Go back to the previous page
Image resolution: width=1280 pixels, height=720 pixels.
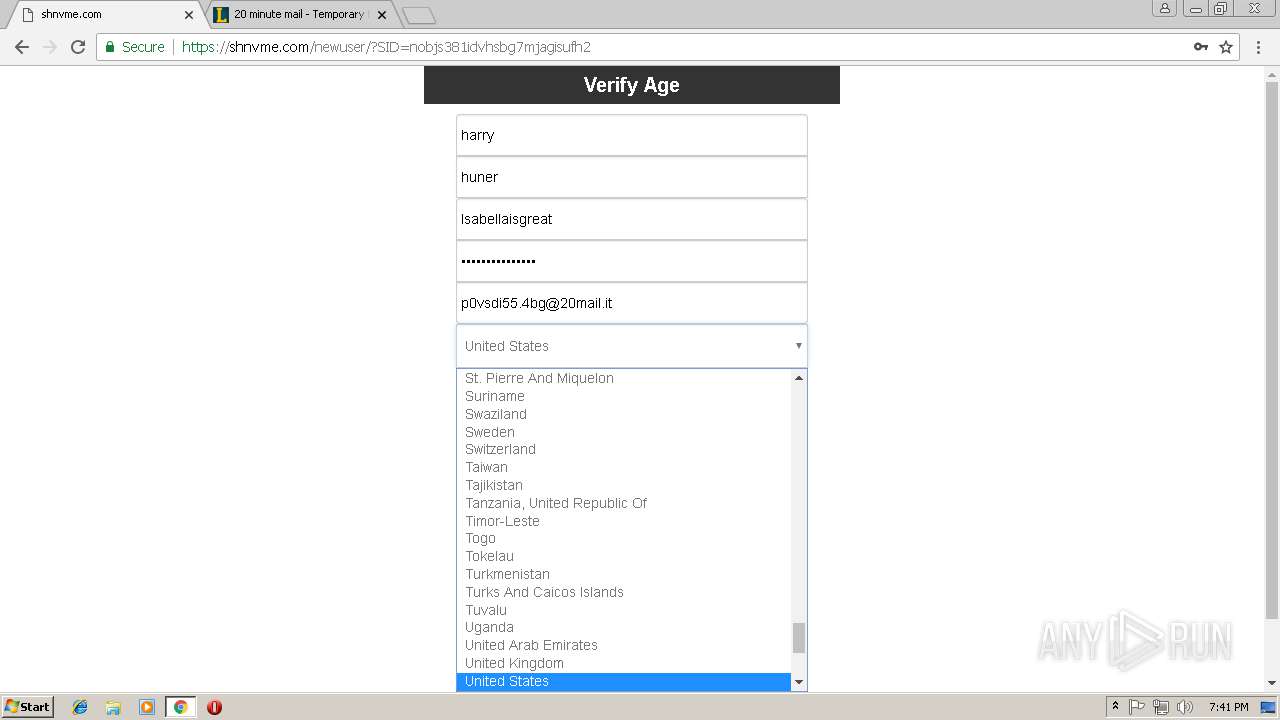click(x=22, y=47)
